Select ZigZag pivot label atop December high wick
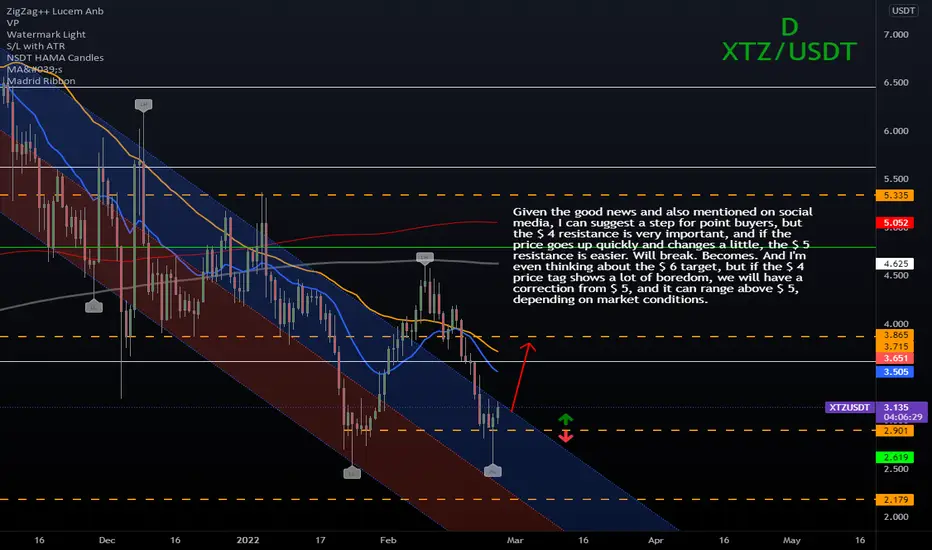This screenshot has height=550, width=932. 143,105
